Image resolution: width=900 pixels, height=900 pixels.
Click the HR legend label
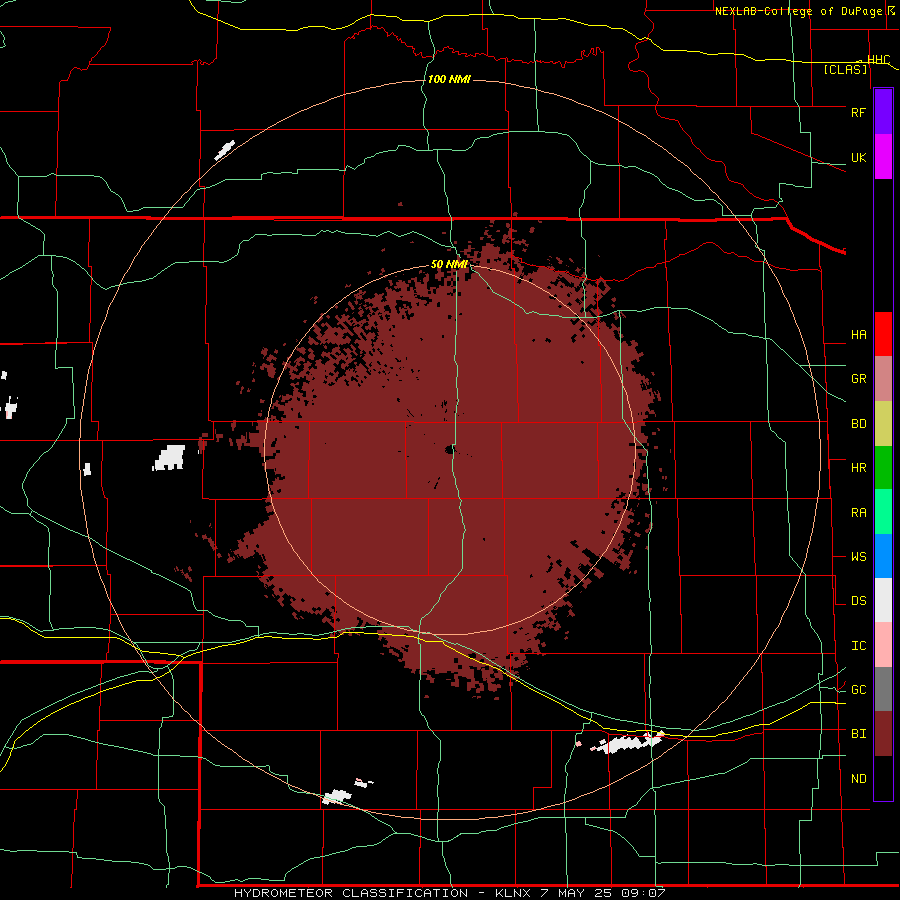(x=858, y=468)
